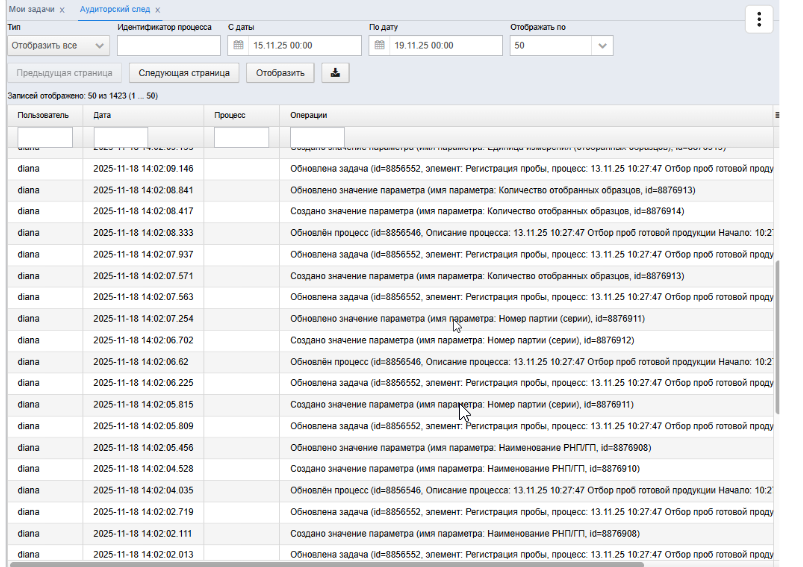Click the vertical scrollbar thumb

click(x=777, y=337)
